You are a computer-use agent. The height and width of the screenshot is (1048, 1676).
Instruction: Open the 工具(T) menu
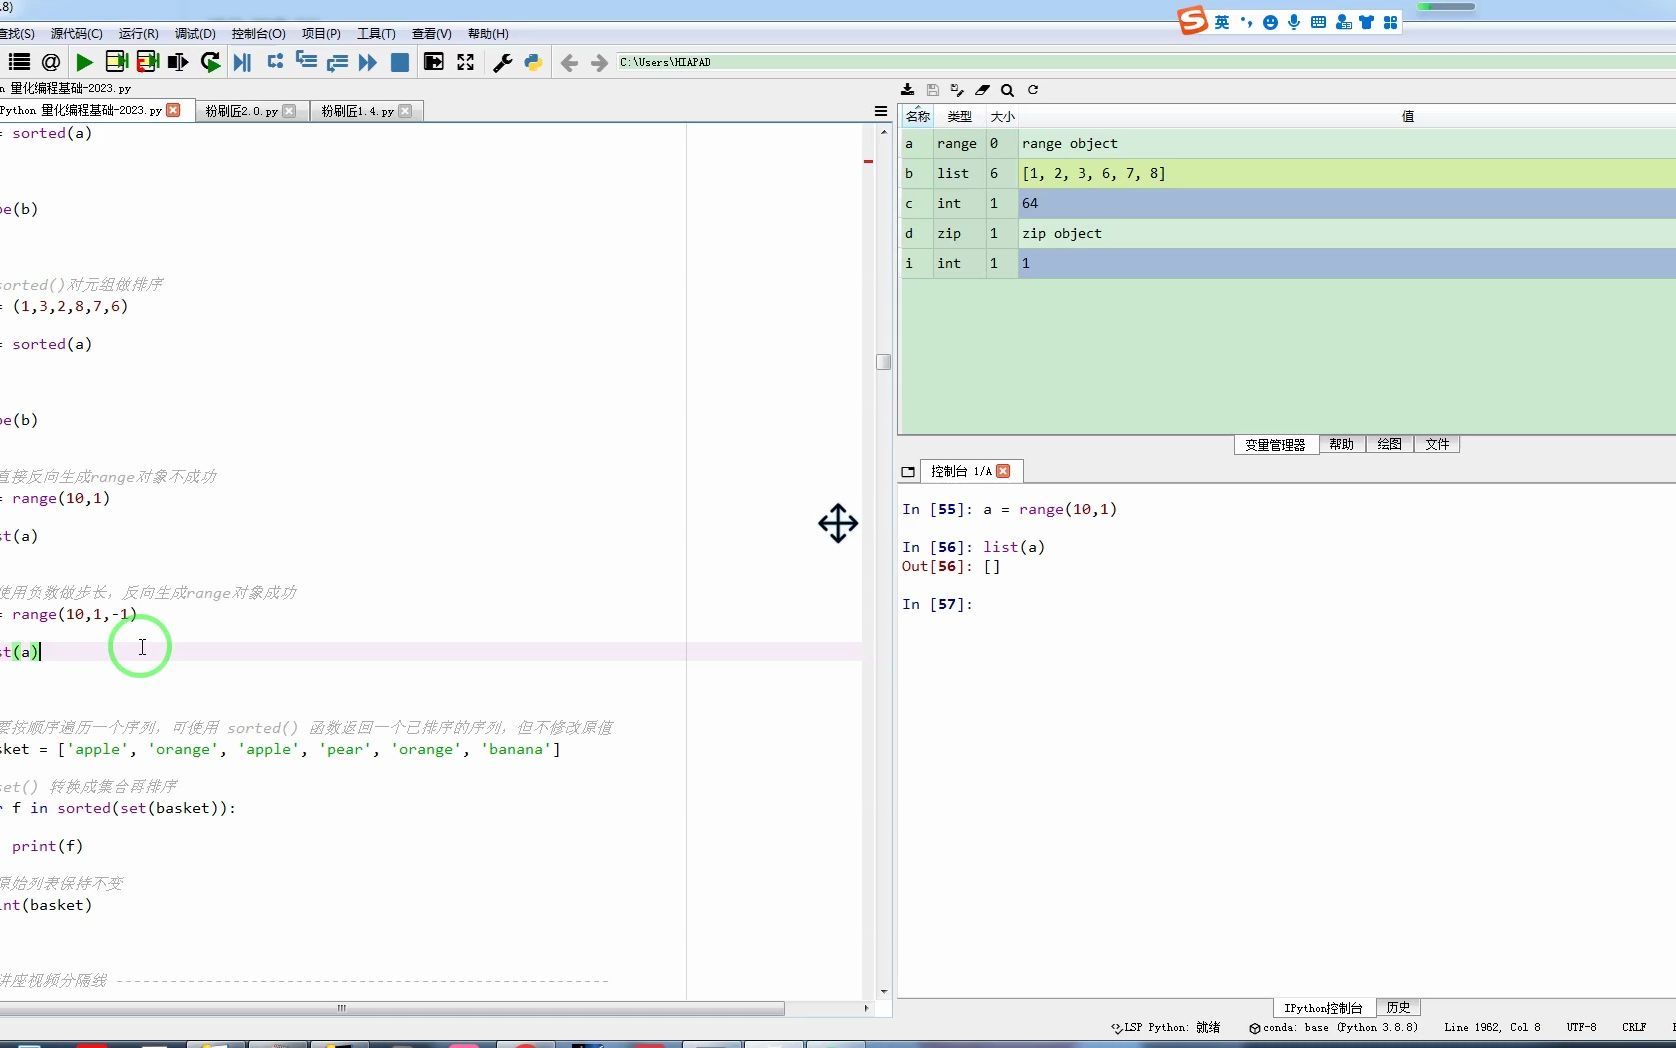pos(376,34)
